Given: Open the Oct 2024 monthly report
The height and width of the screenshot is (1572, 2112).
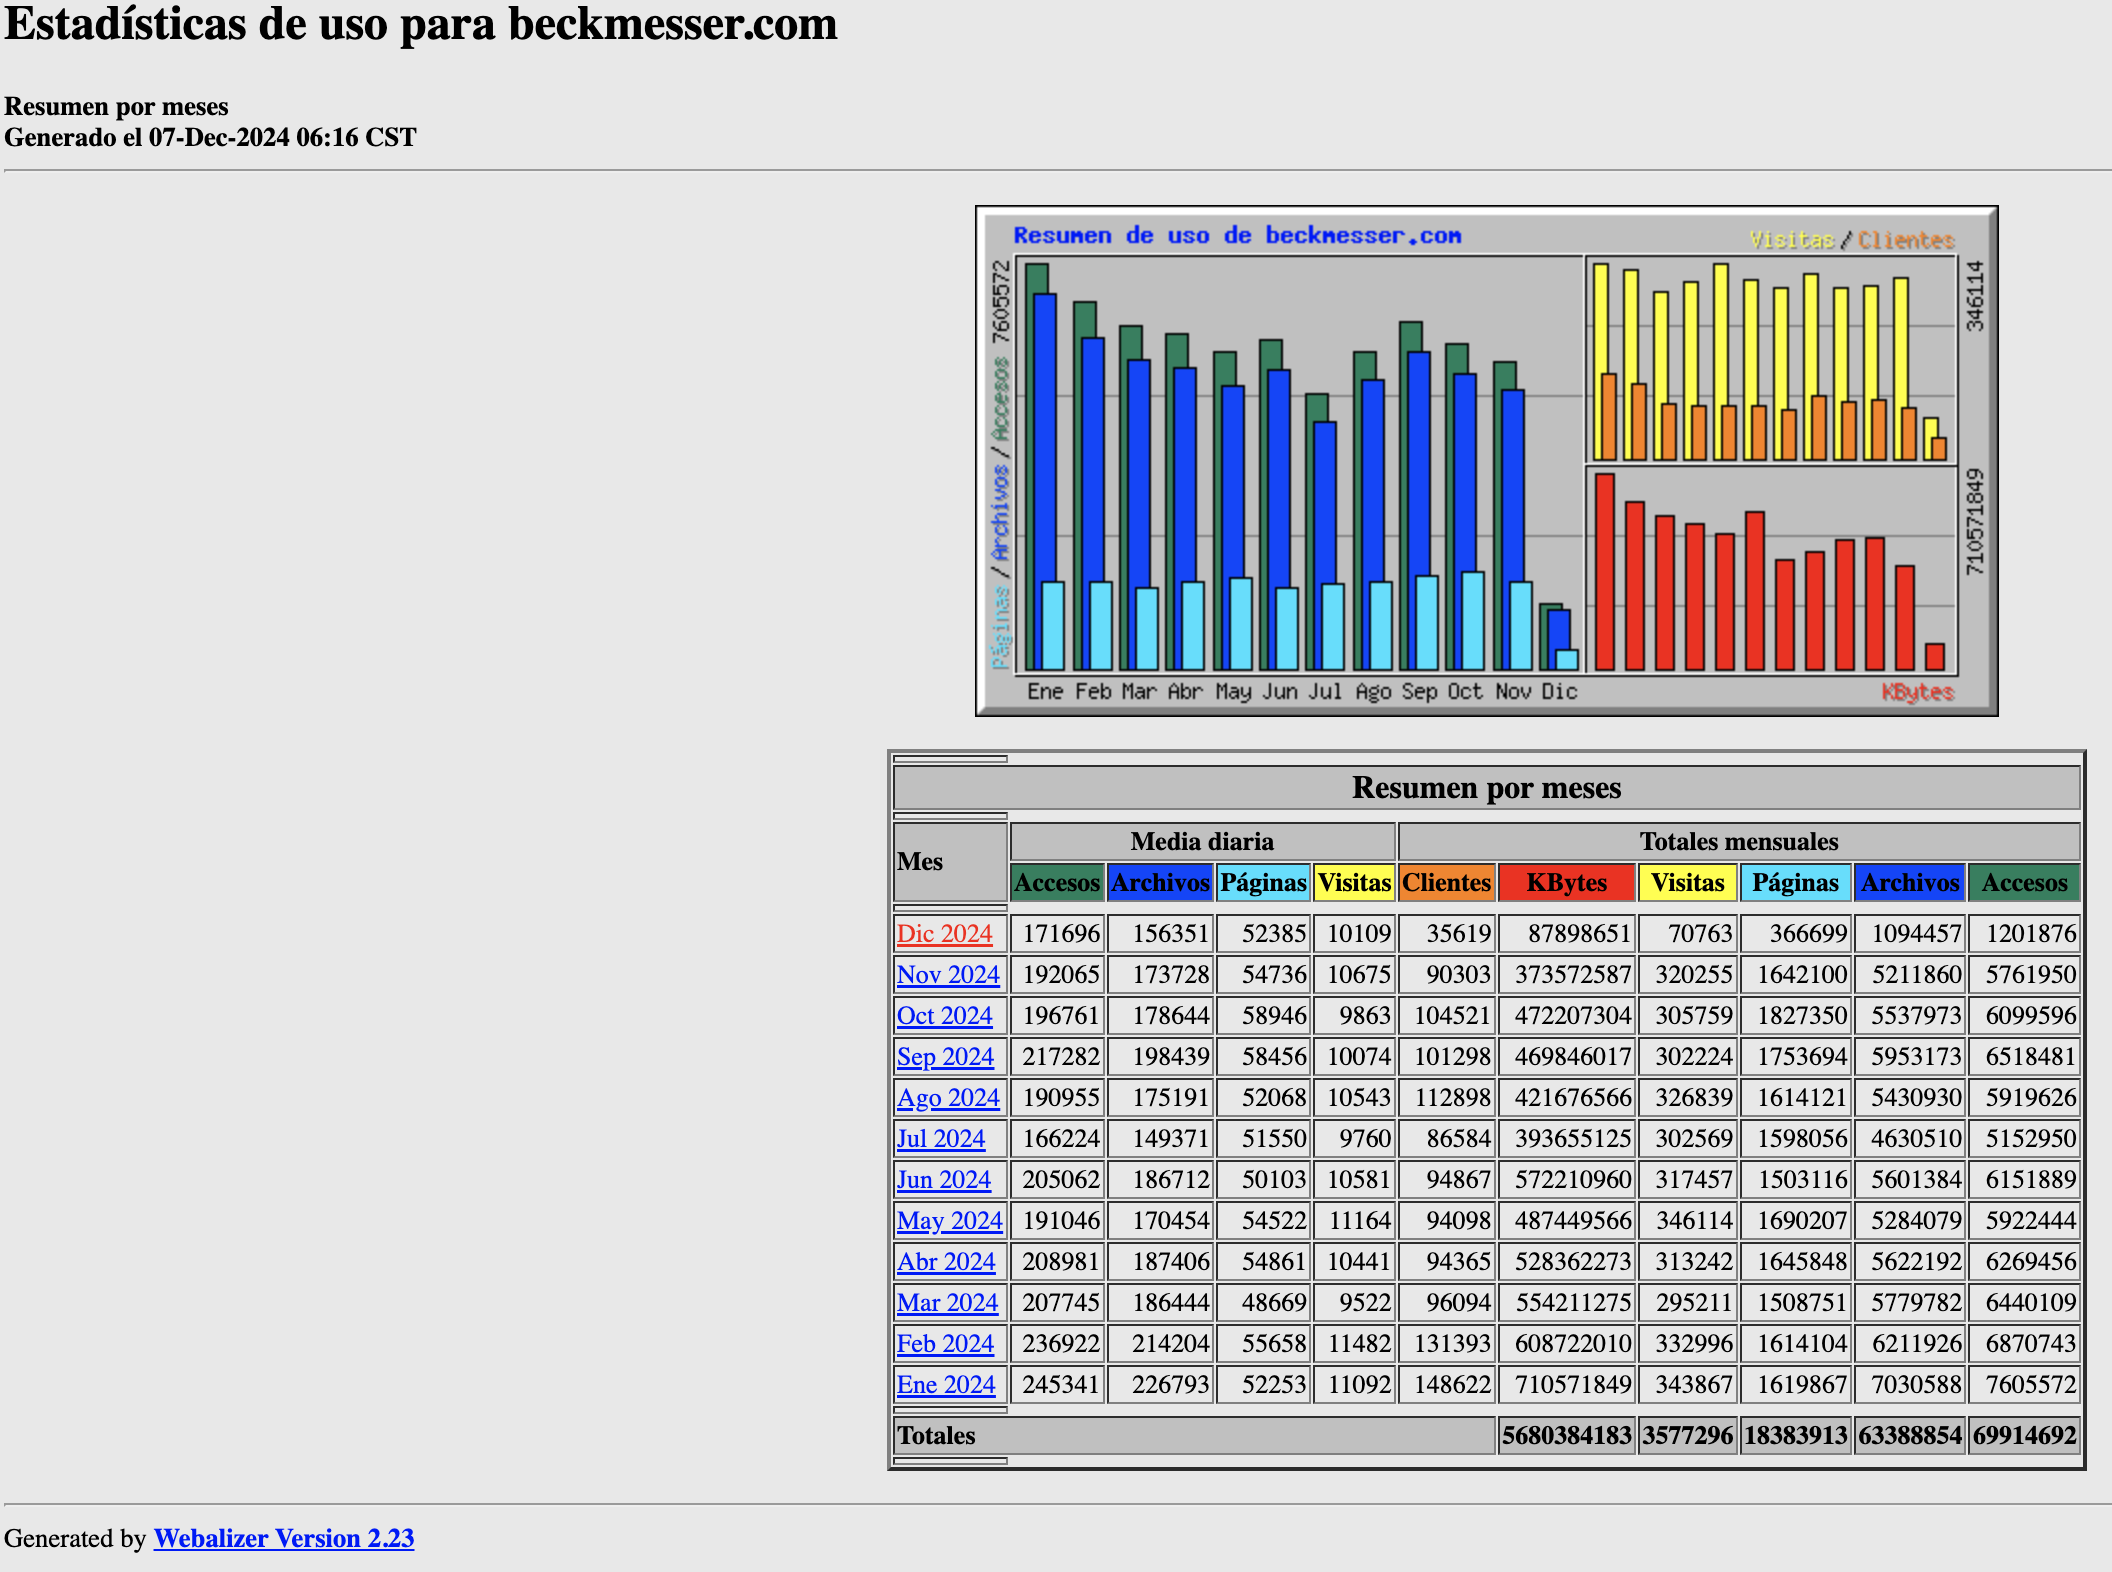Looking at the screenshot, I should (x=944, y=1016).
